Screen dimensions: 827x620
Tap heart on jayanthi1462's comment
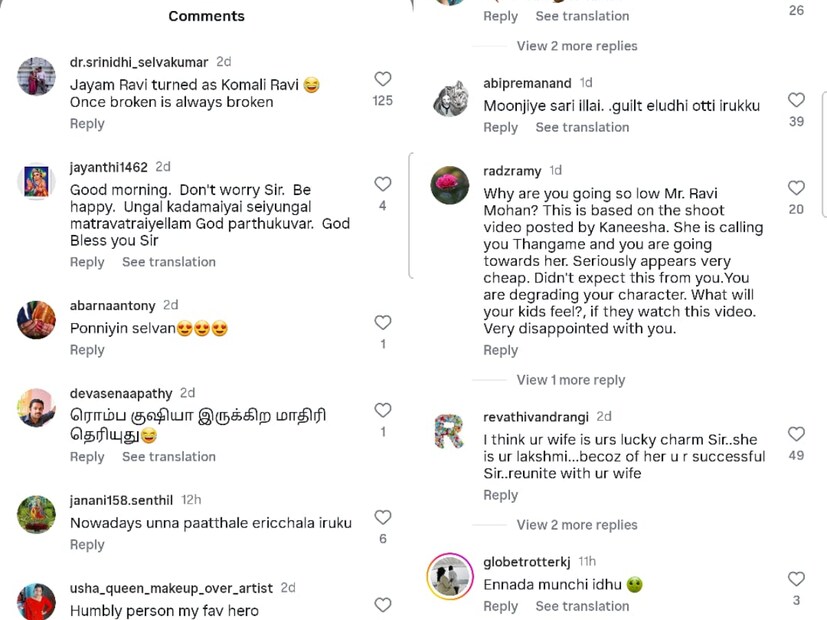pos(383,184)
